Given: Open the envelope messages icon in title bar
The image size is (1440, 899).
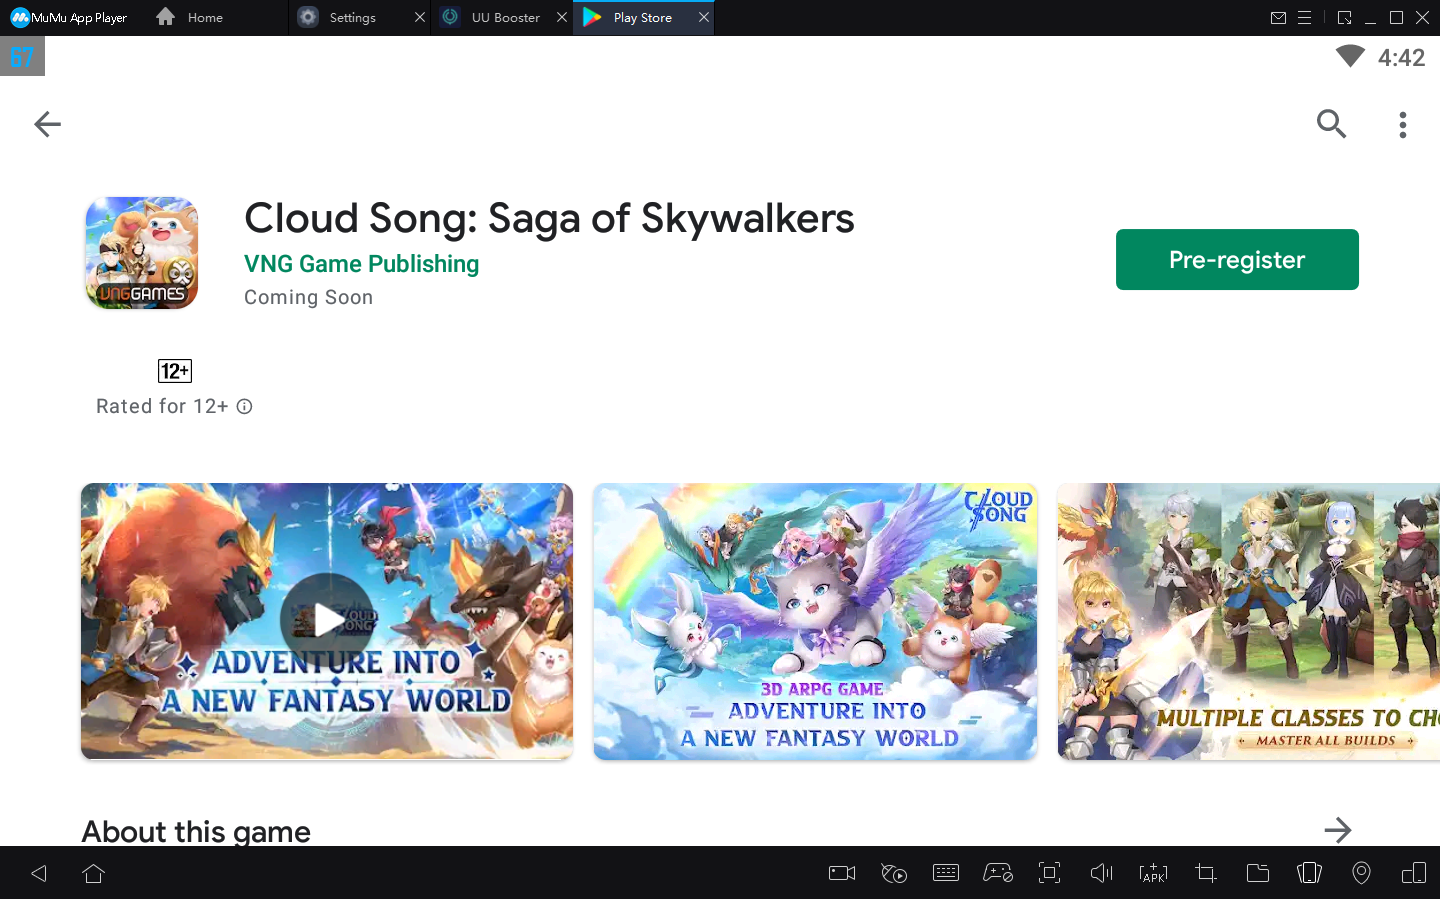Looking at the screenshot, I should pyautogui.click(x=1279, y=17).
